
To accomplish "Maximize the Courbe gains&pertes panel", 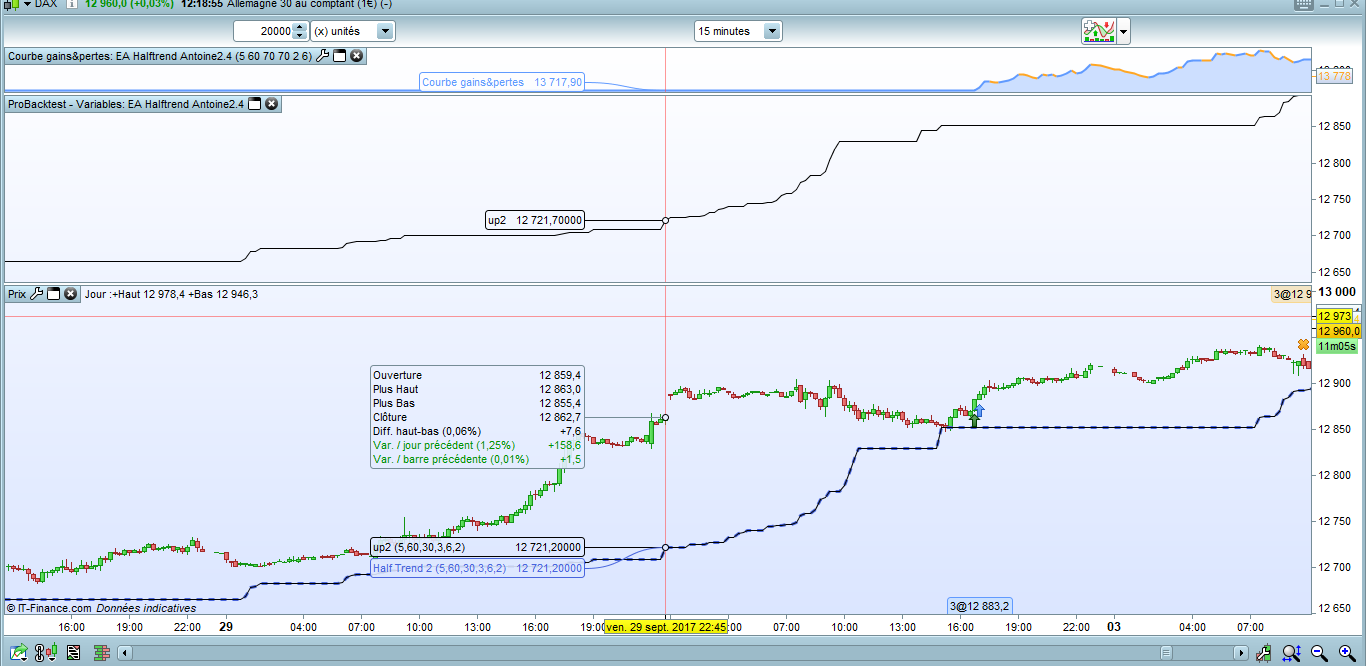I will [339, 56].
